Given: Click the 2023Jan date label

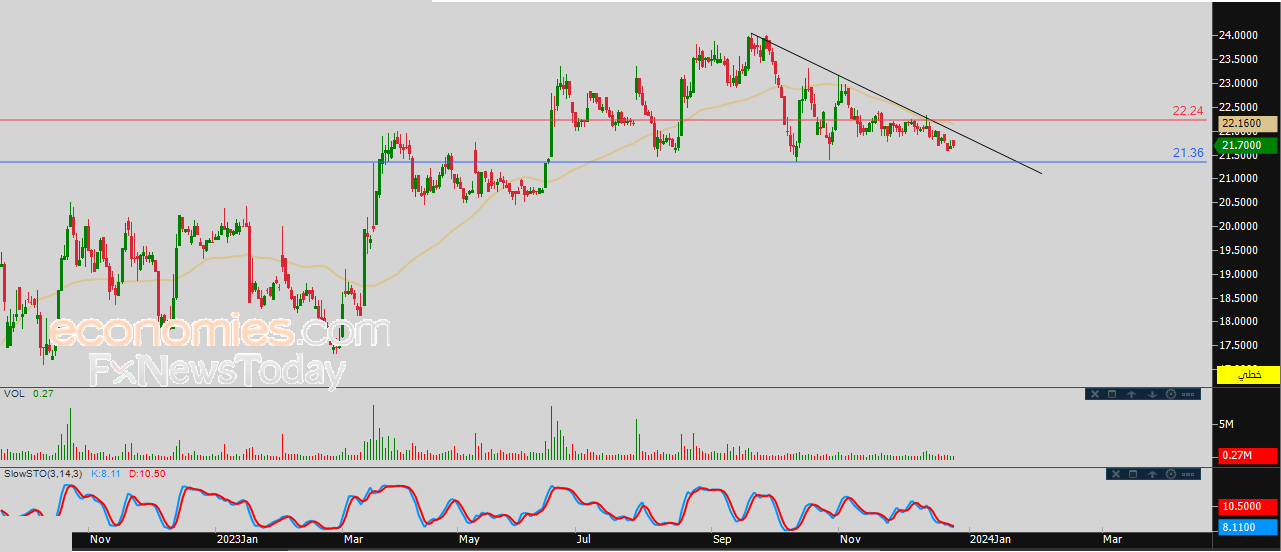Looking at the screenshot, I should 240,539.
